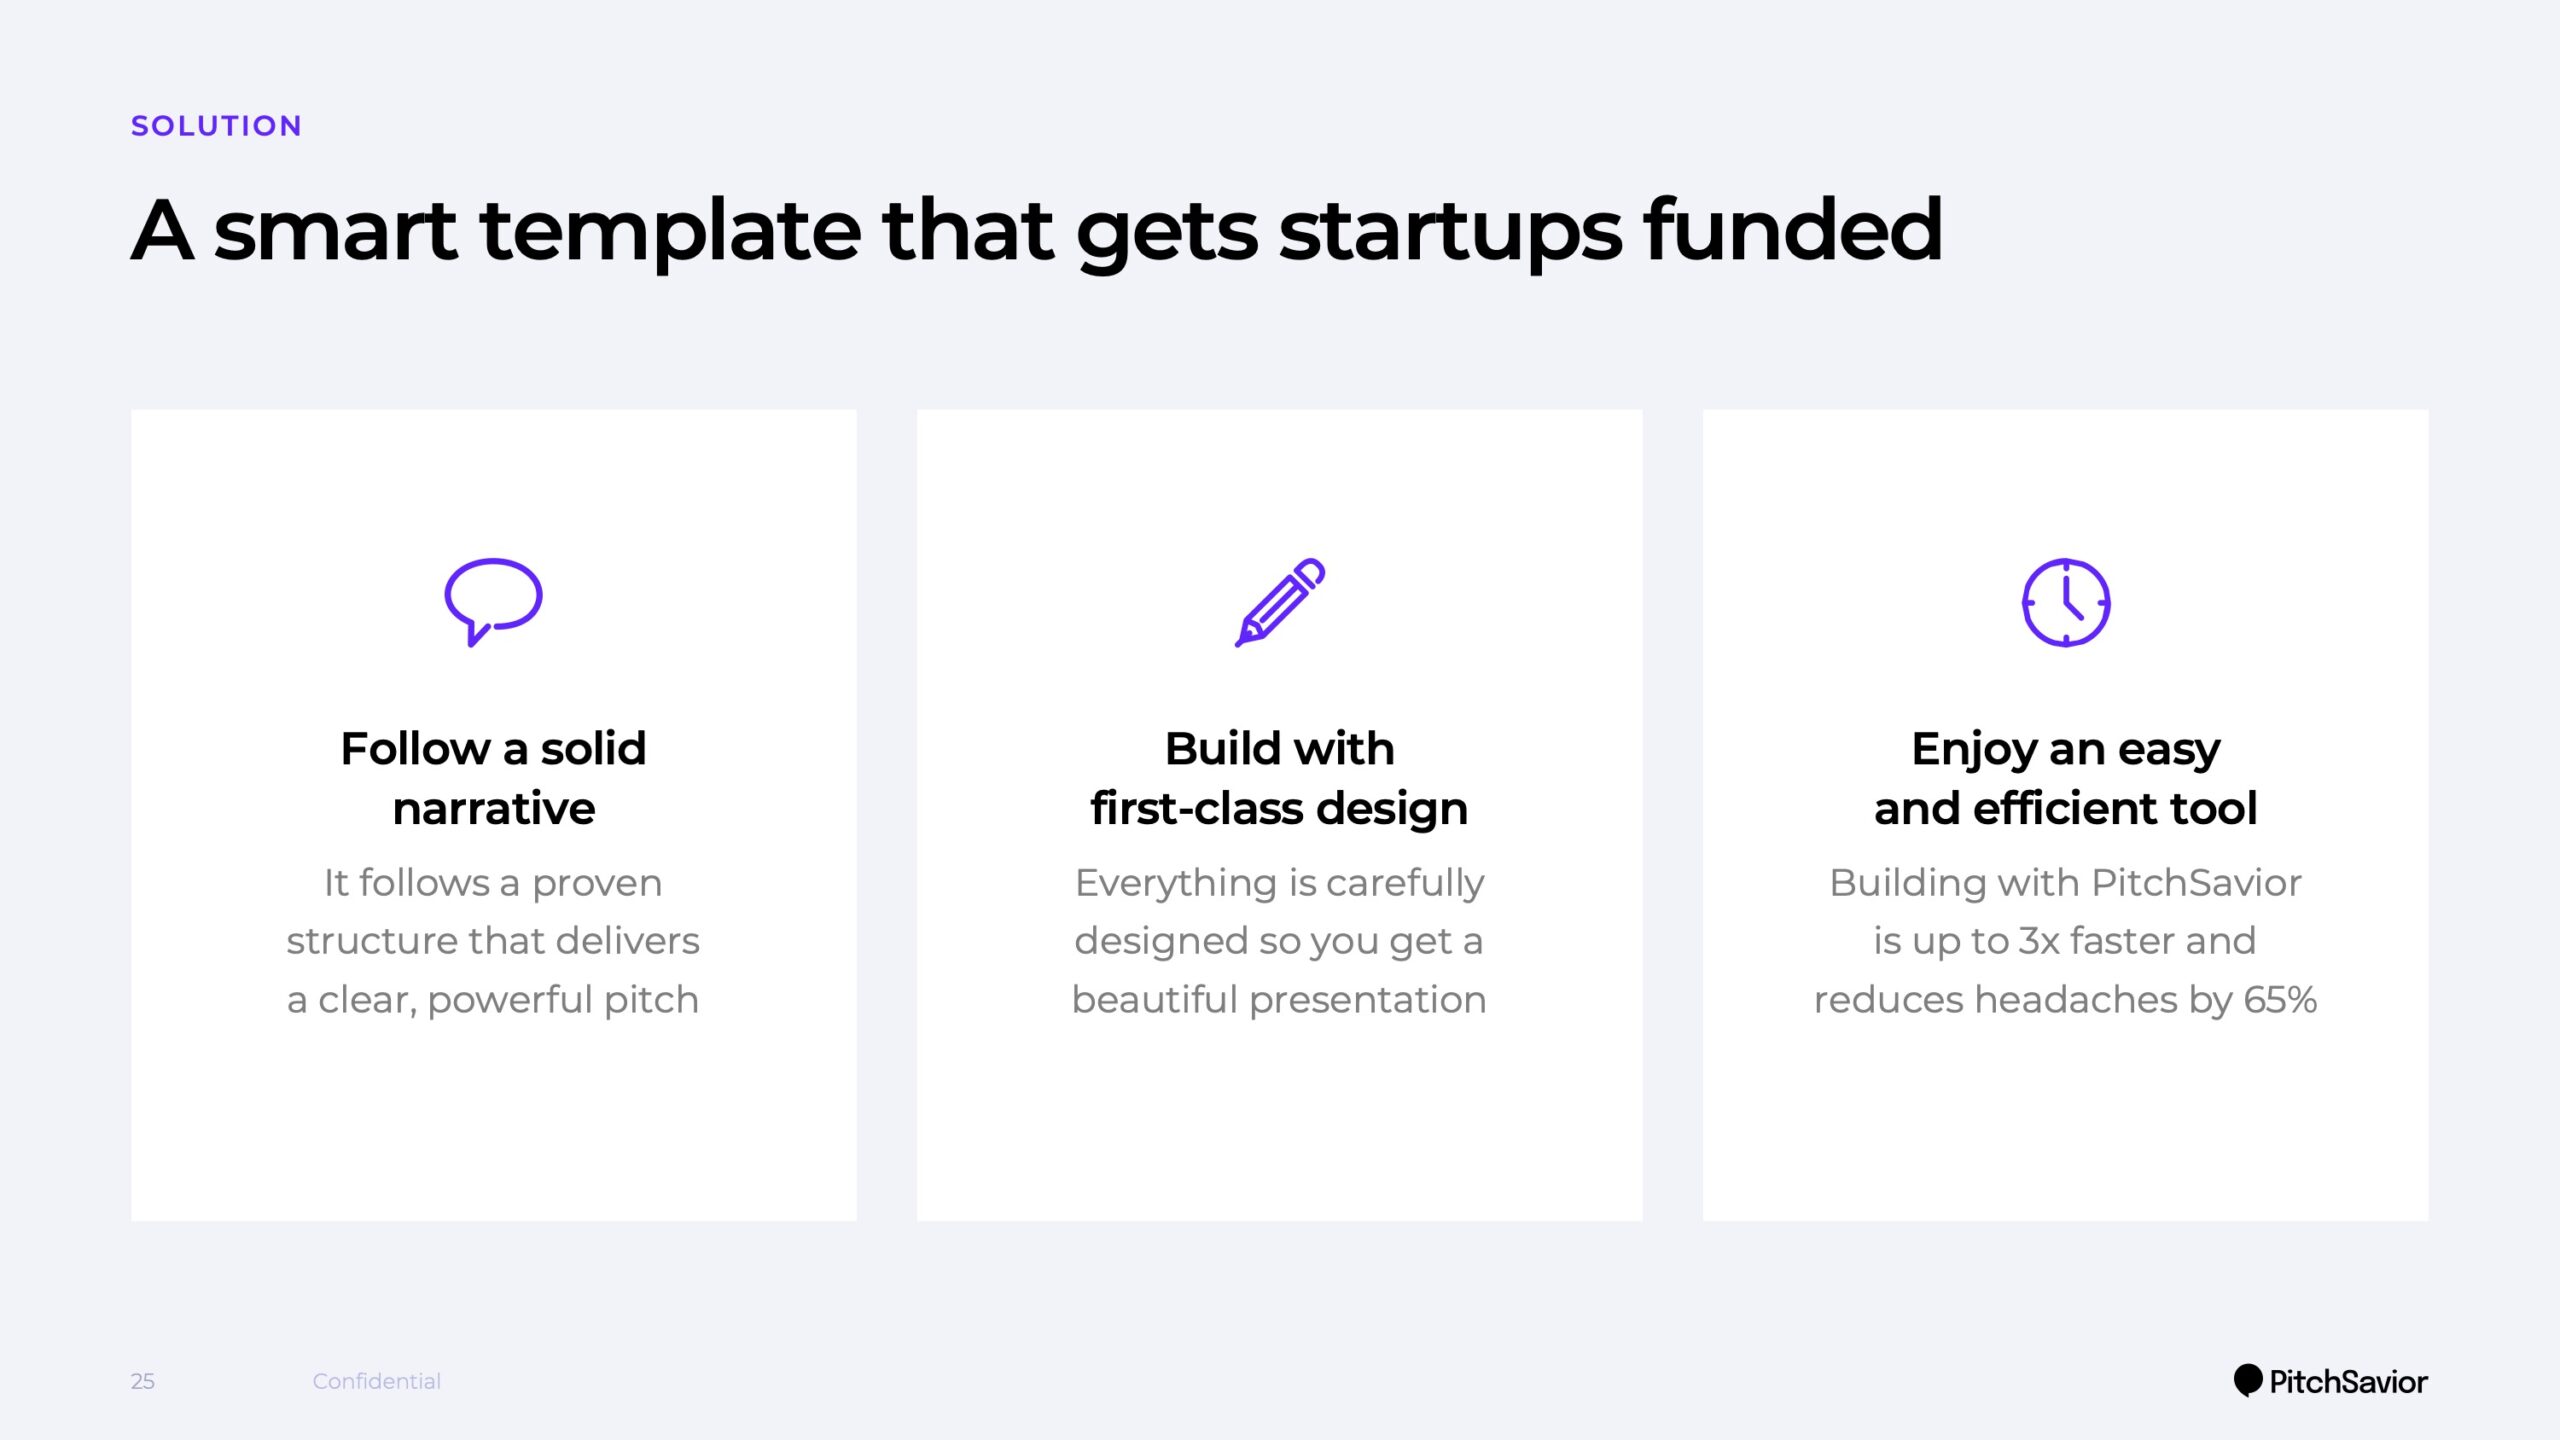Select the main slide title text
Viewport: 2560px width, 1440px height.
click(x=1036, y=232)
